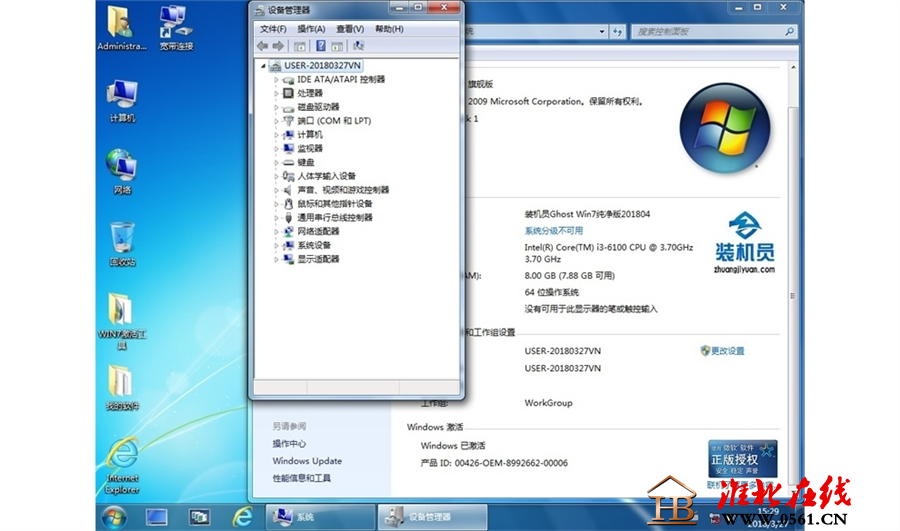Select the mouse icon of 鼠标和其他指针设备
900x531 pixels.
point(288,204)
